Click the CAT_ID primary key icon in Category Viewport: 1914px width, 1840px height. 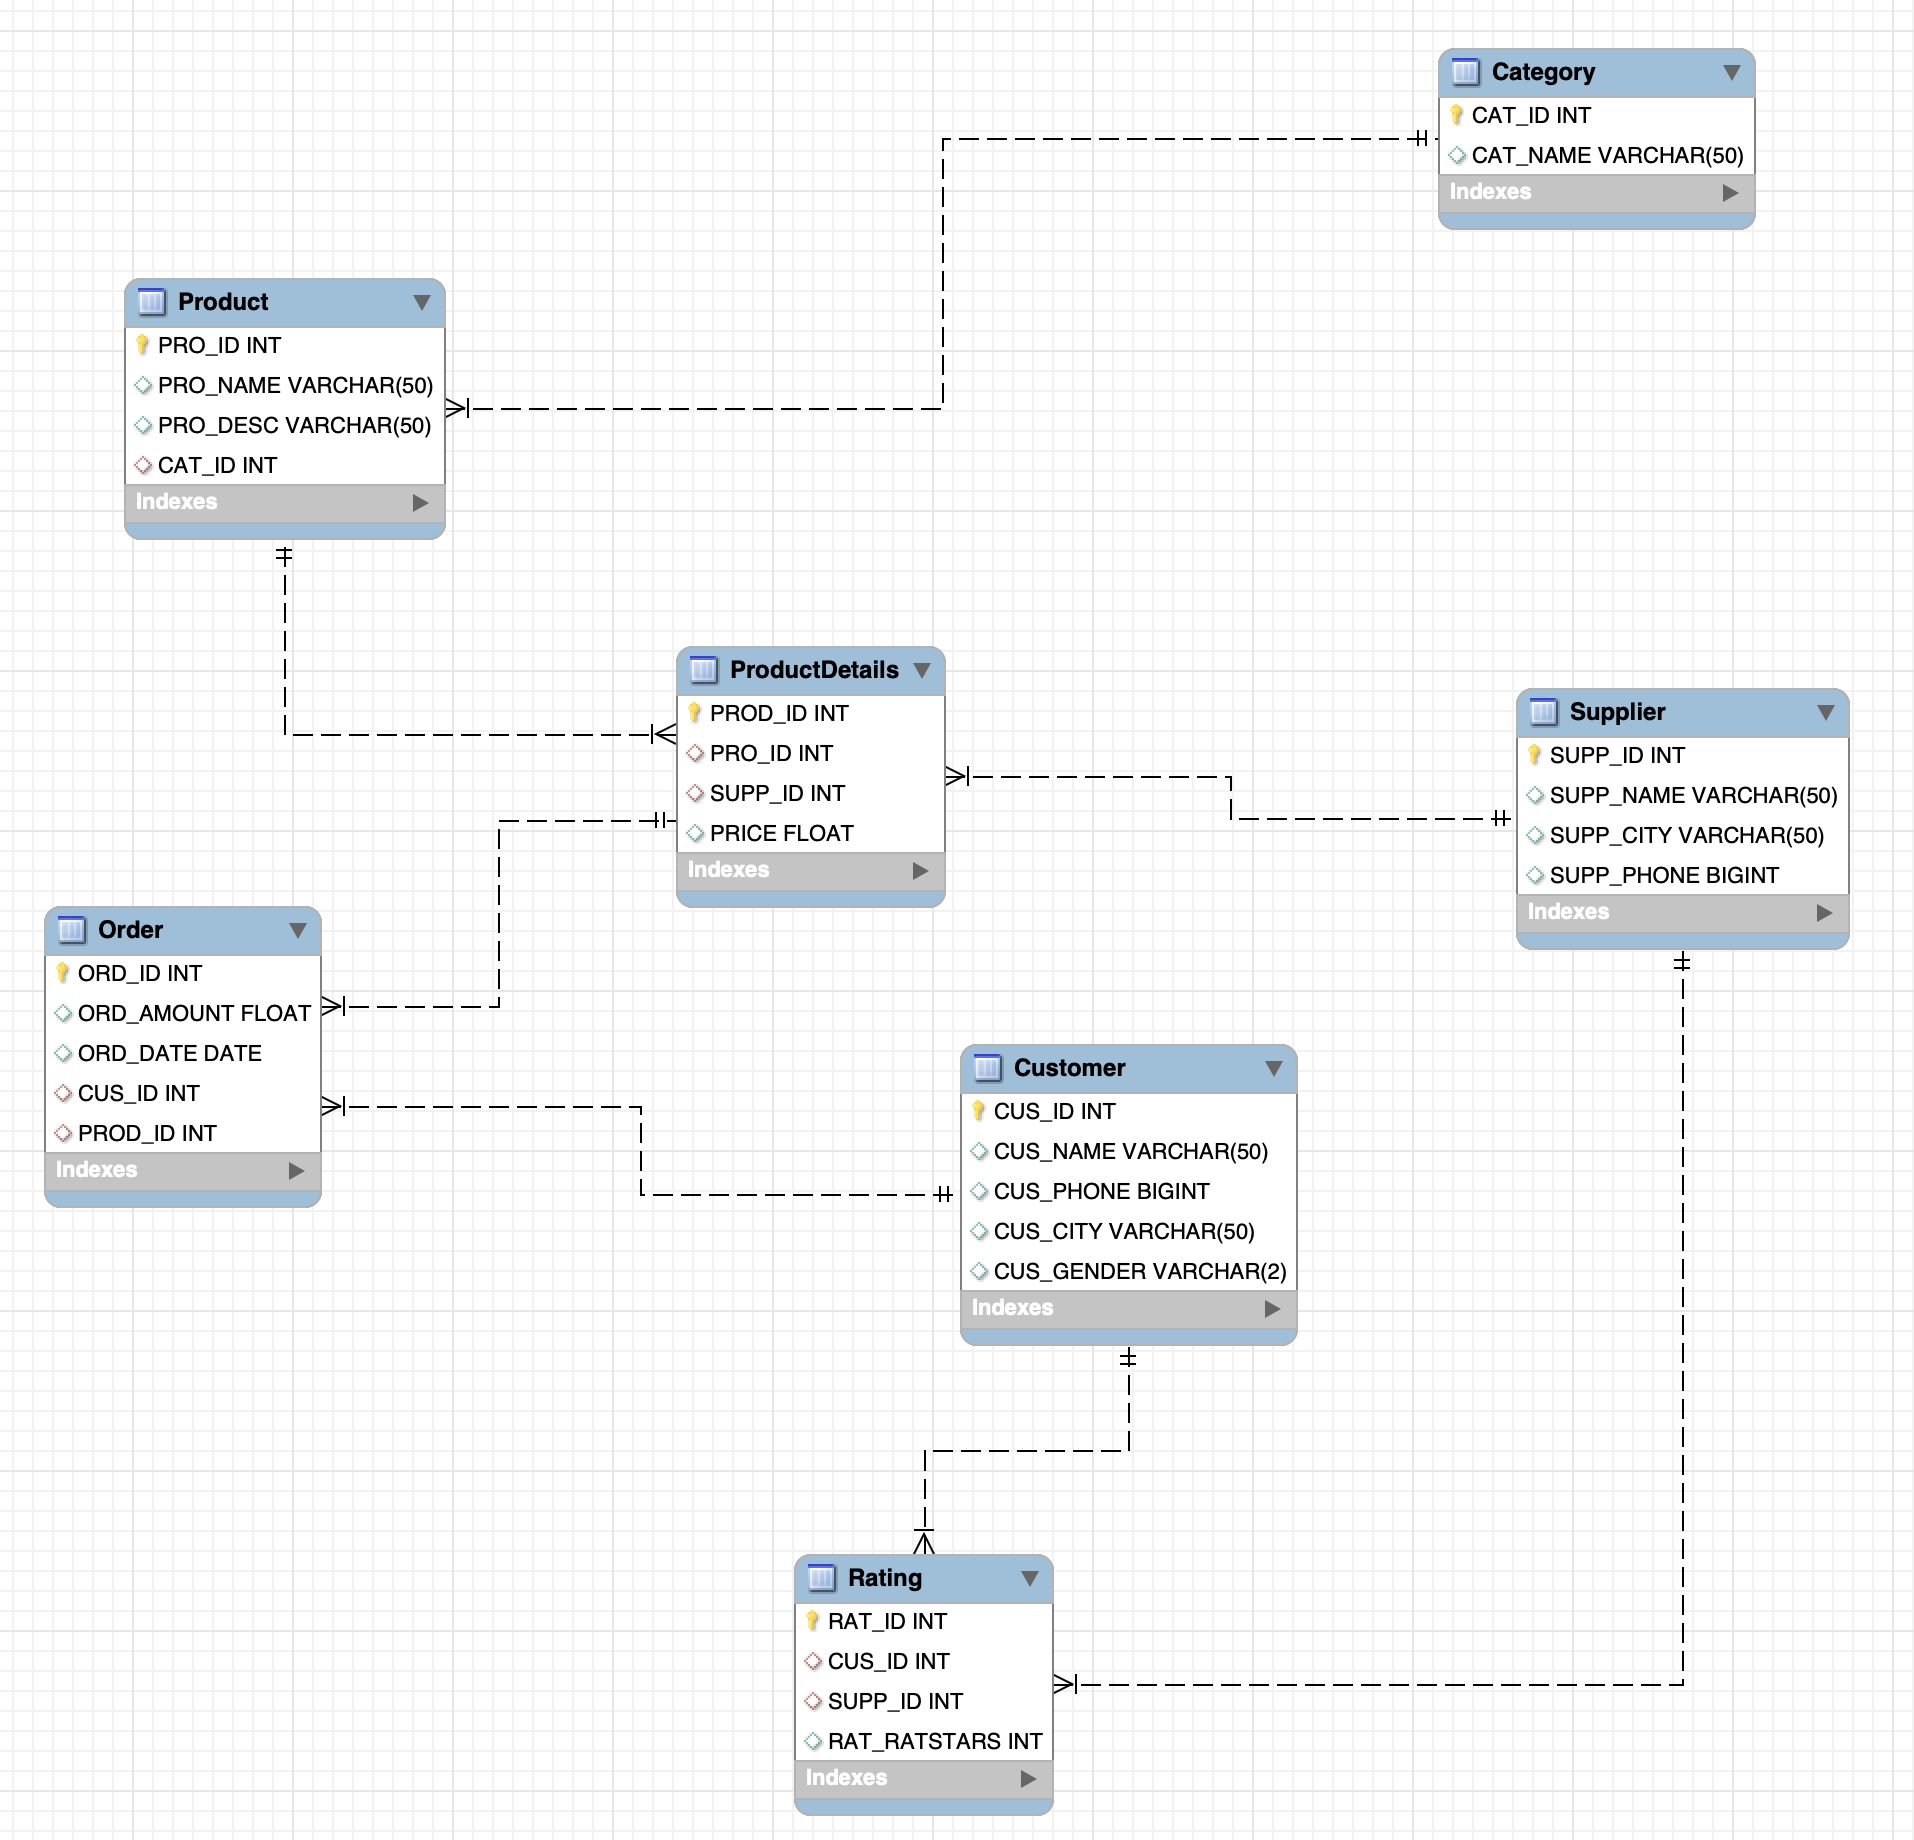coord(1457,115)
